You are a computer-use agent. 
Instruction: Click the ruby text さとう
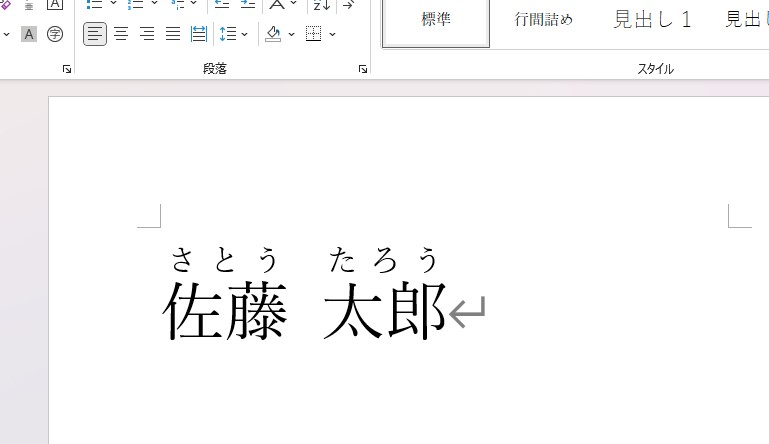pyautogui.click(x=225, y=260)
